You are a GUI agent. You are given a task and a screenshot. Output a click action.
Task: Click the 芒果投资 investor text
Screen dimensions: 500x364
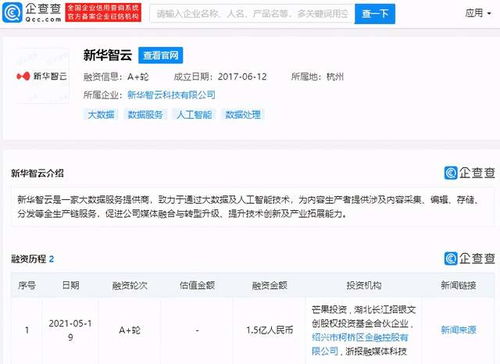tap(329, 310)
